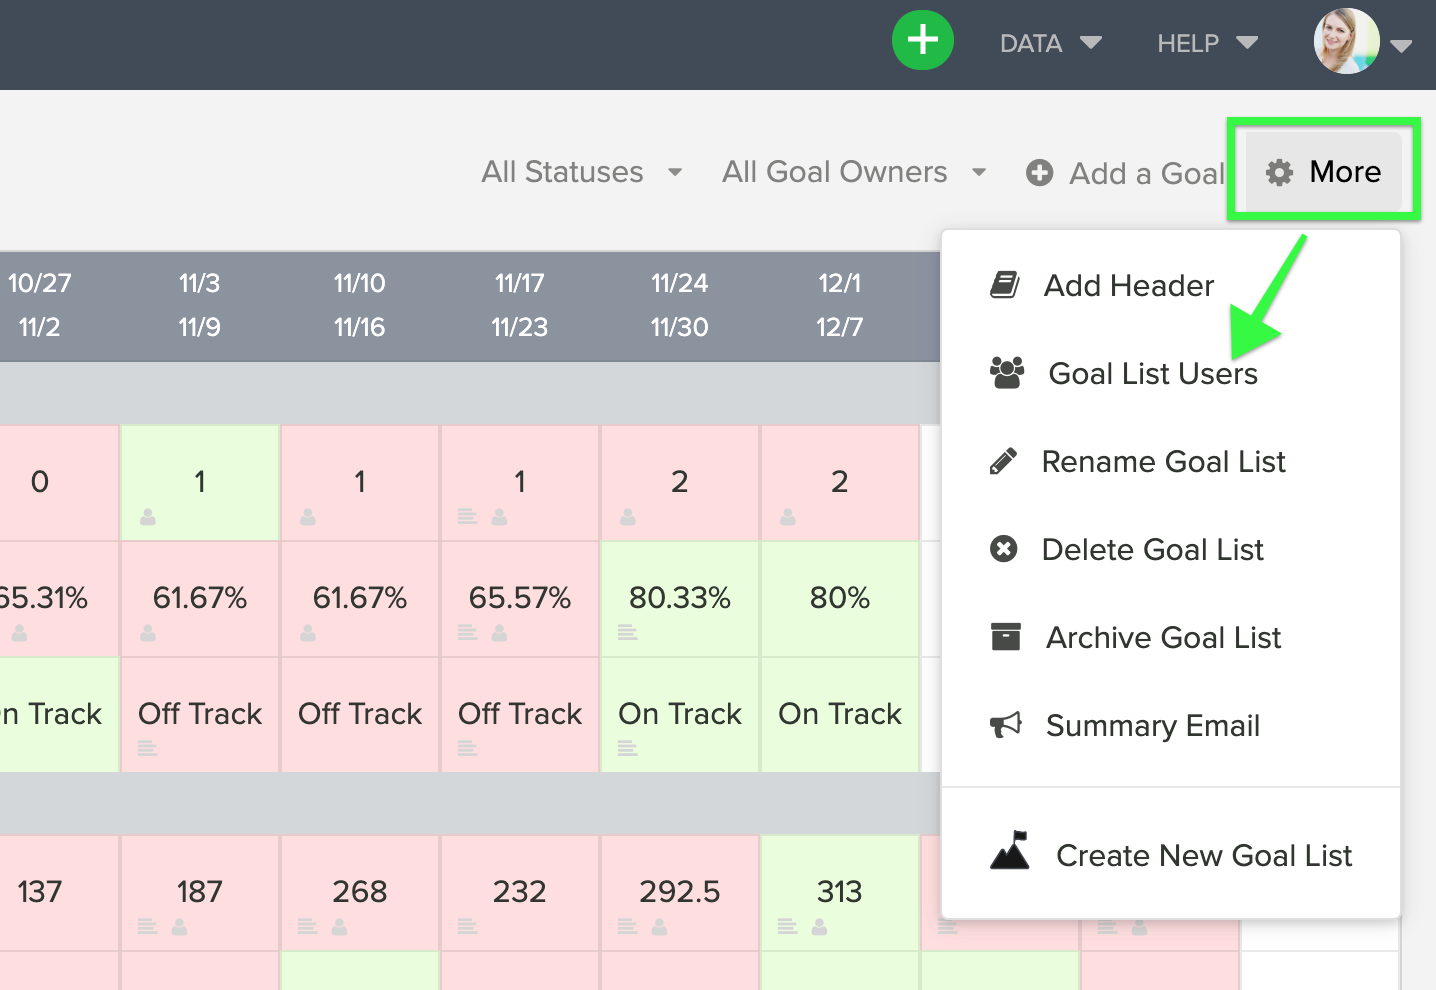The height and width of the screenshot is (990, 1436).
Task: Open the HELP menu
Action: pyautogui.click(x=1207, y=43)
